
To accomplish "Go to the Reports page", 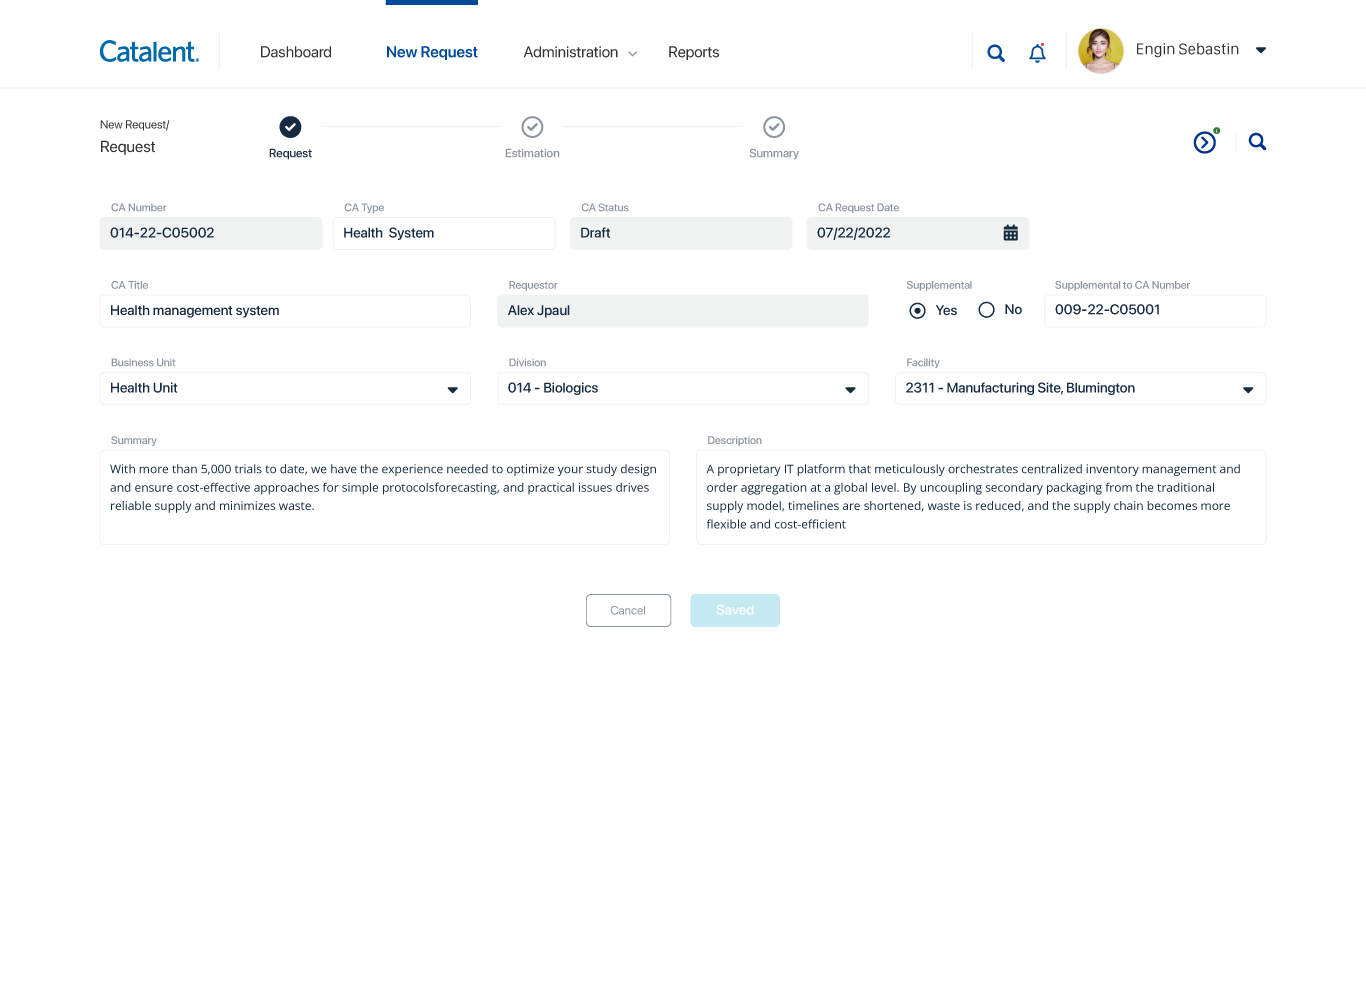I will [x=693, y=52].
